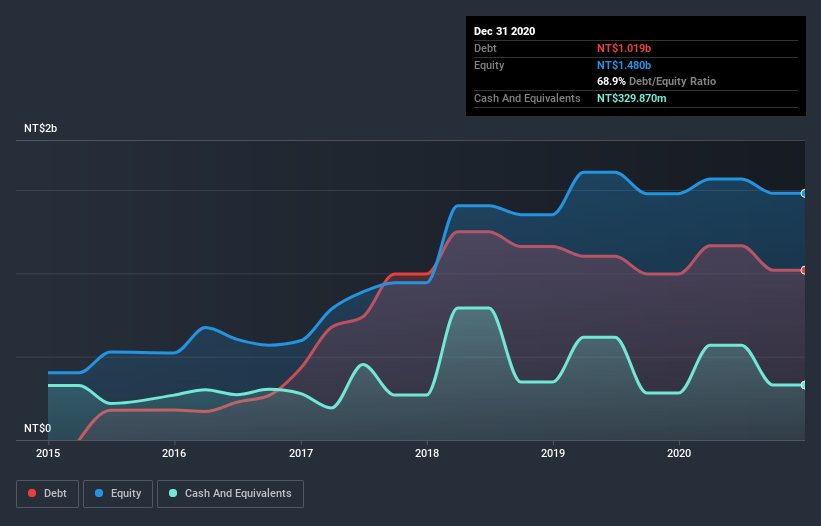Click the 2015 x-axis label

[48, 453]
